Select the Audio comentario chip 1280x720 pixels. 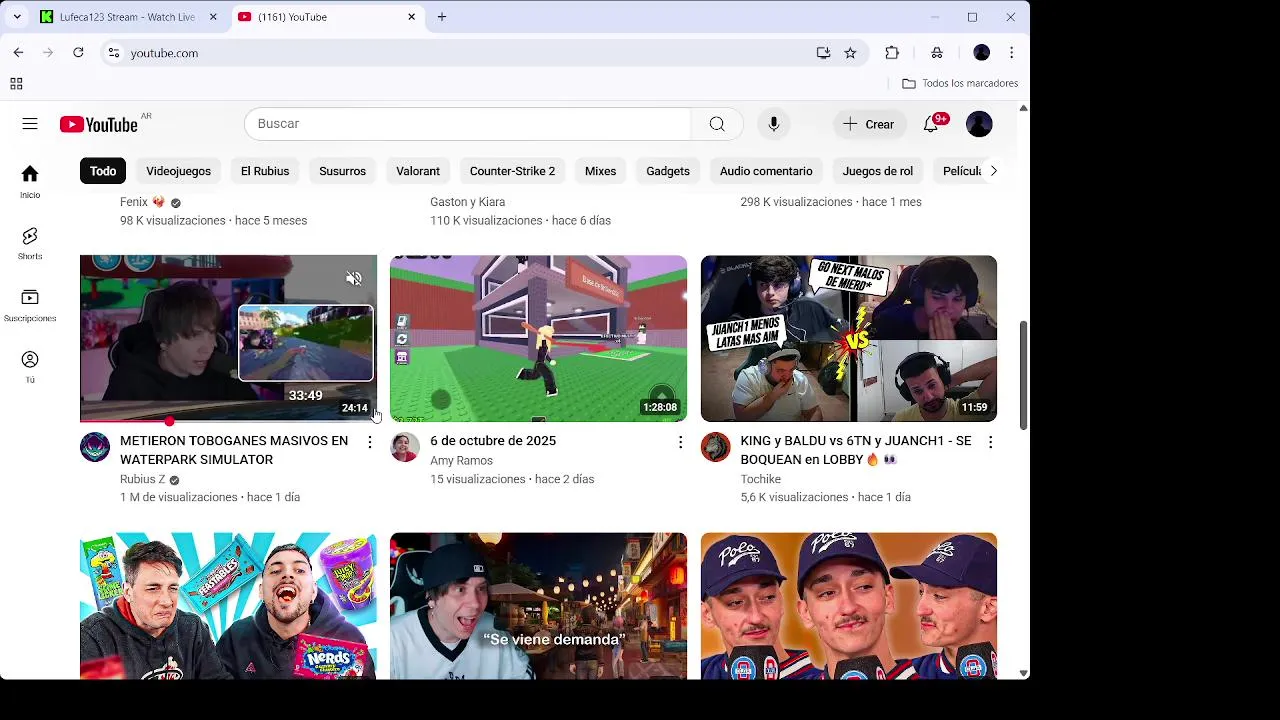[766, 171]
